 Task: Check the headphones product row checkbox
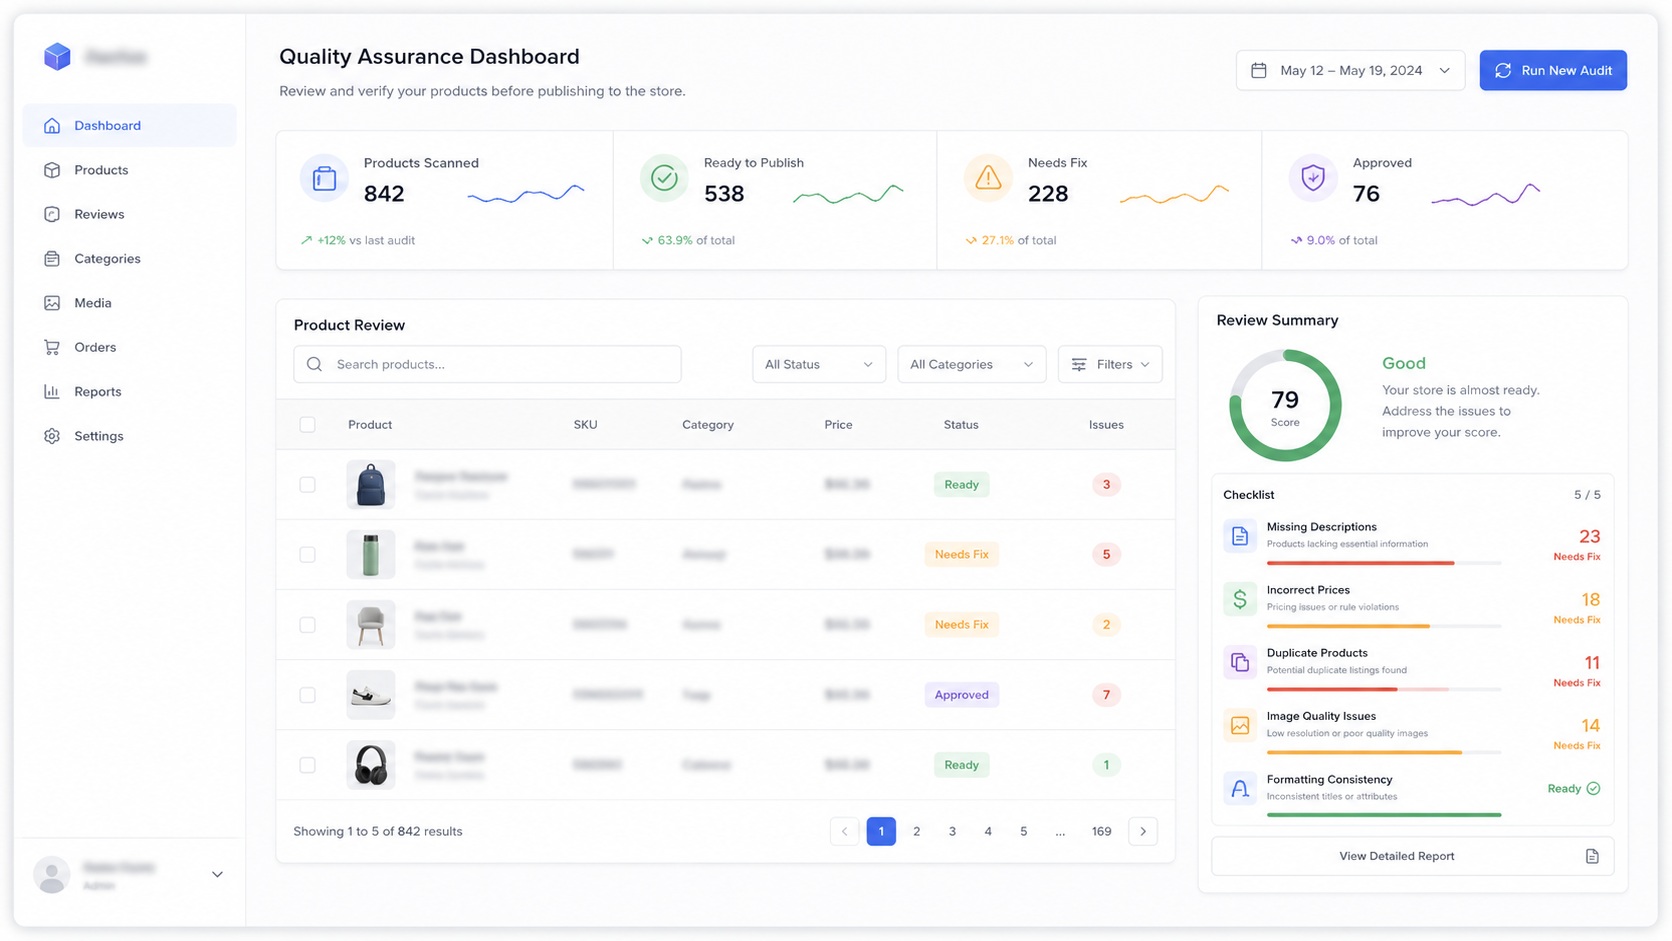[307, 765]
